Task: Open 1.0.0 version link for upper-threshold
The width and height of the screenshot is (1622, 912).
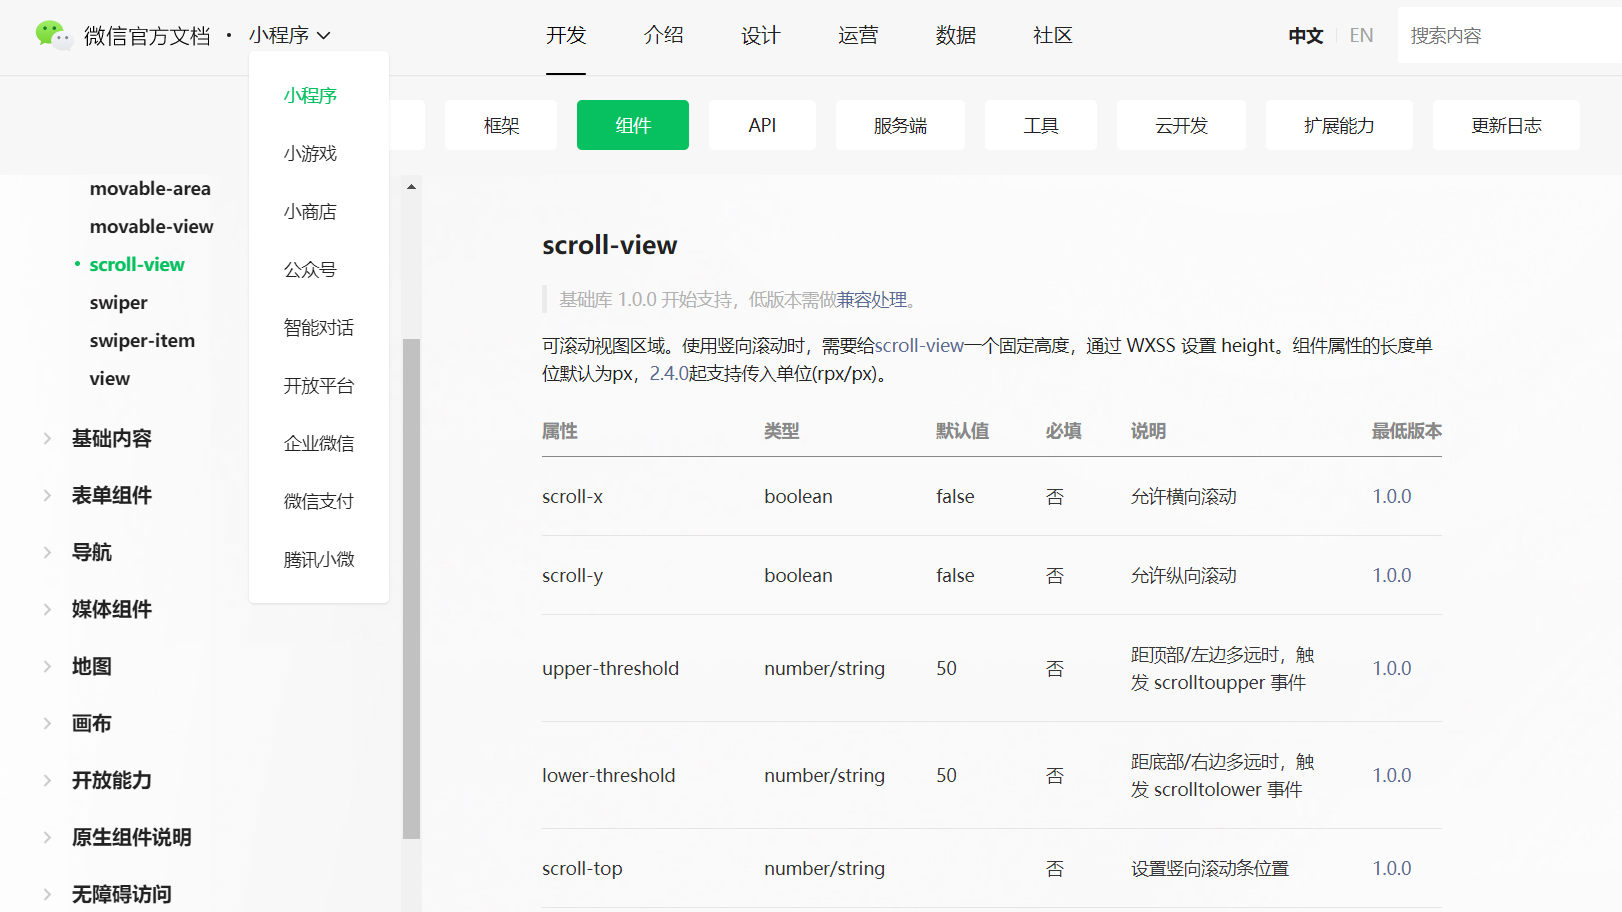Action: 1391,669
